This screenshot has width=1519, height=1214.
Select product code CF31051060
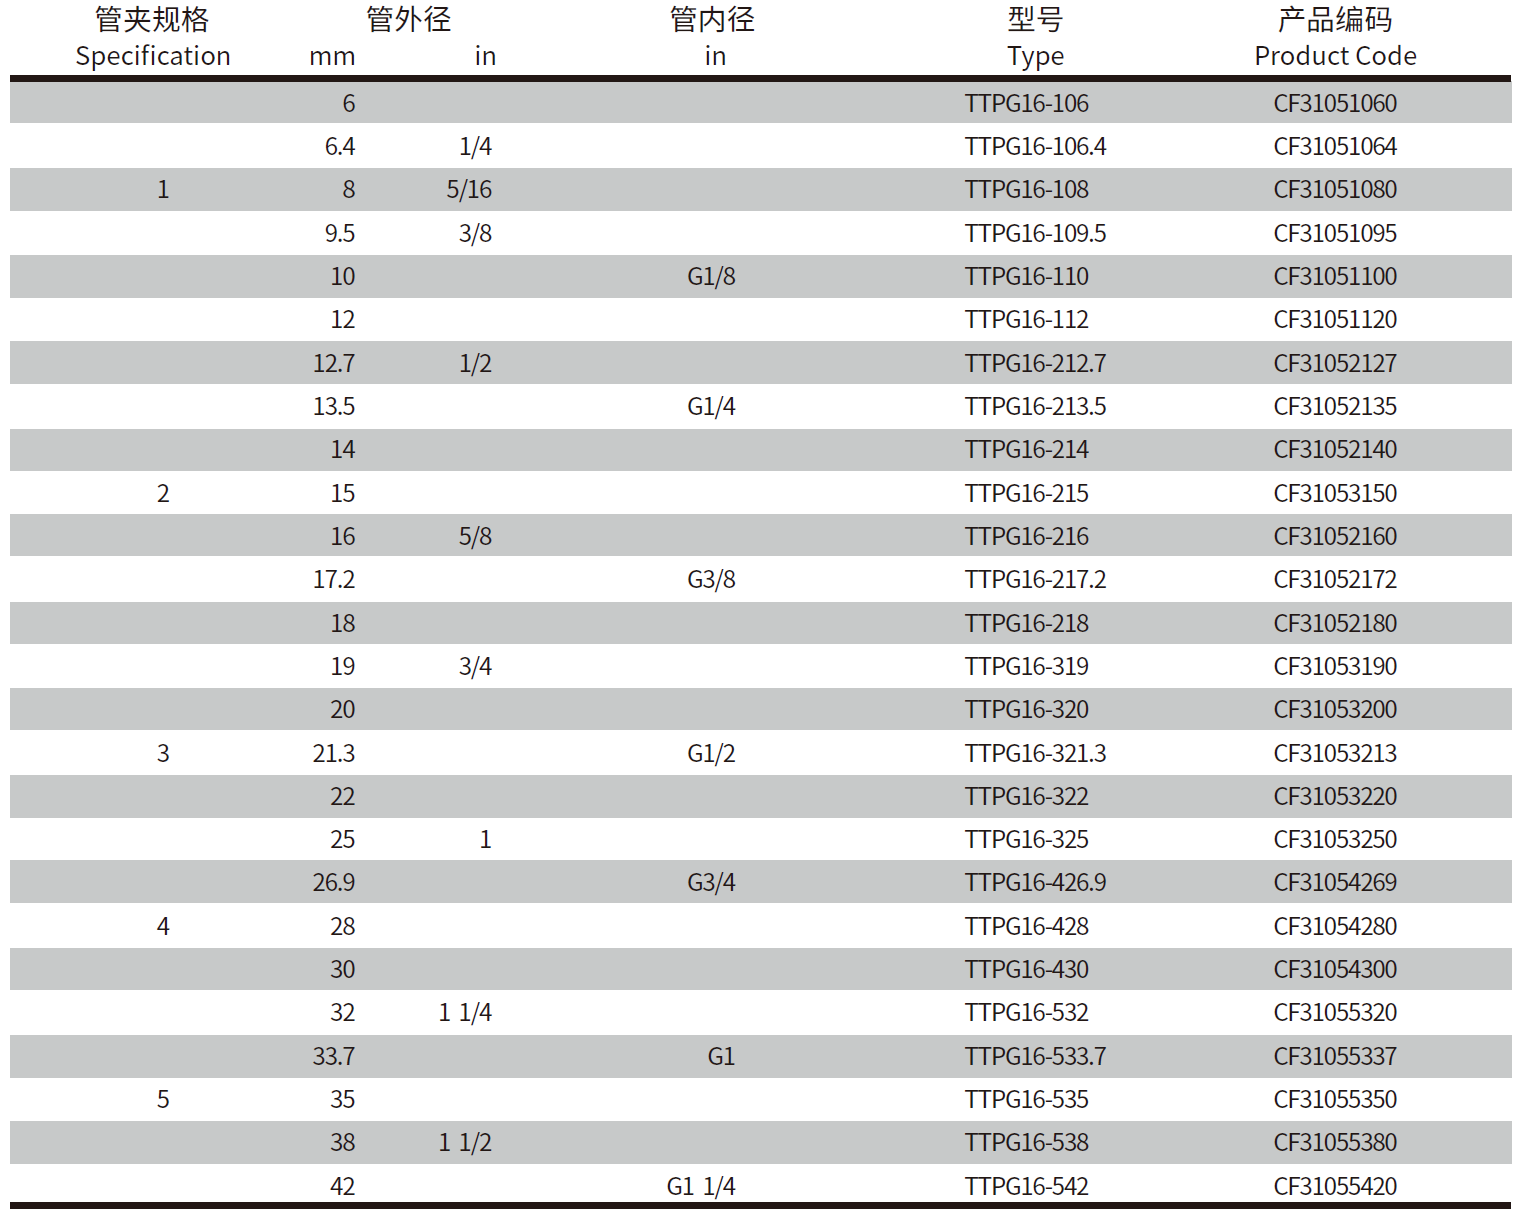point(1335,103)
